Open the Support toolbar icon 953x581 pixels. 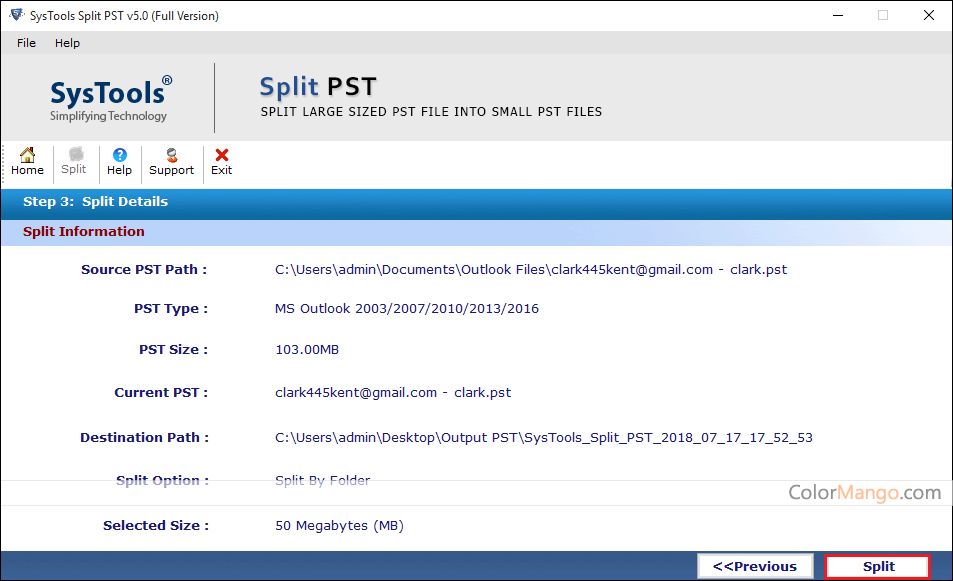pos(171,161)
